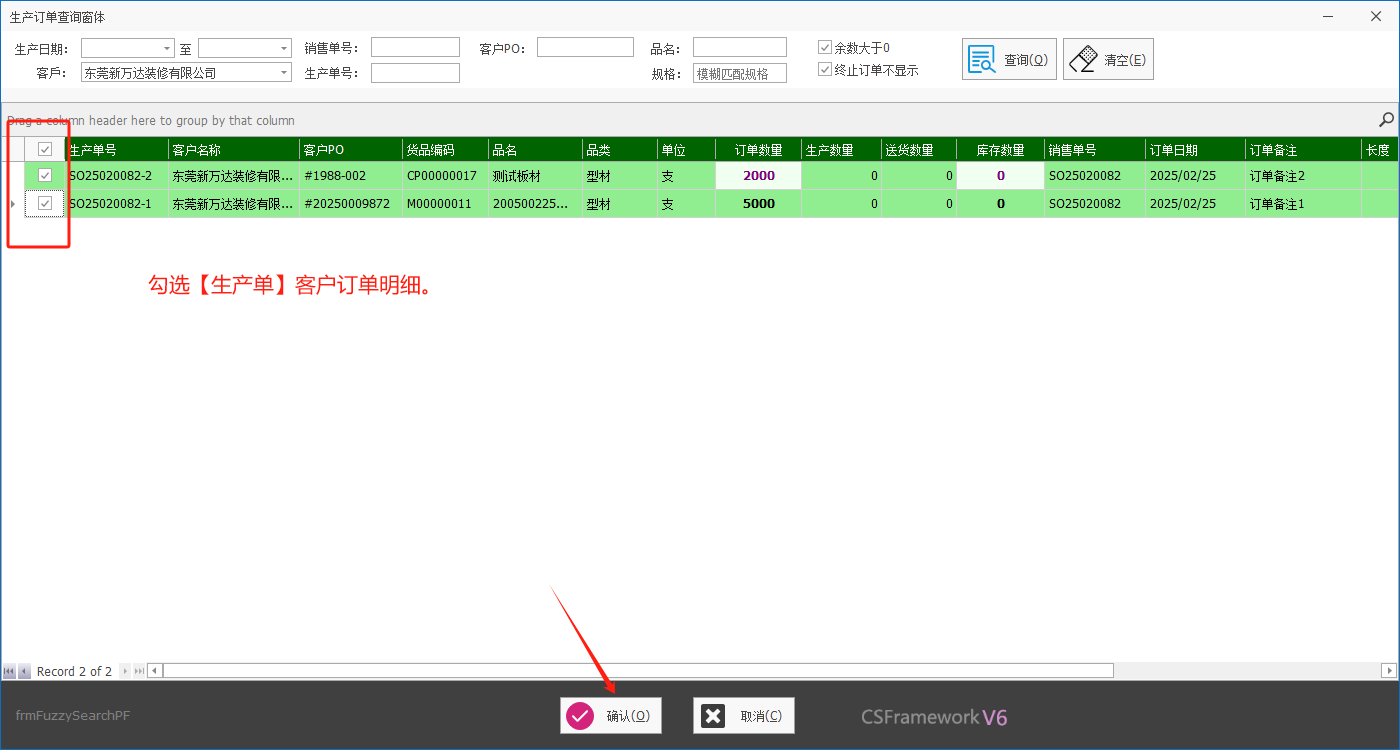Click the 销售单号 input field

415,47
